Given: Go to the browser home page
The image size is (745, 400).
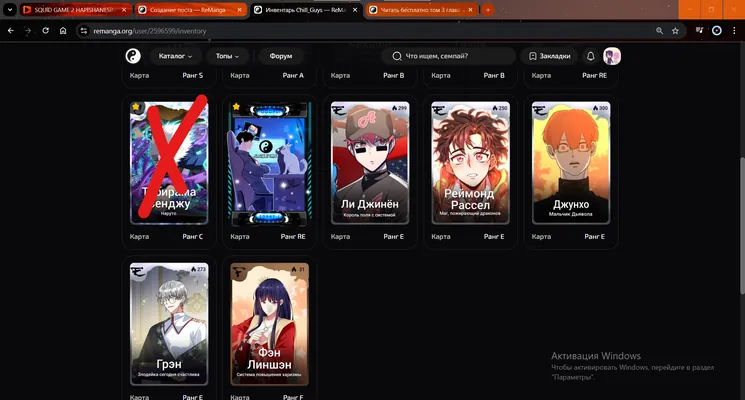Looking at the screenshot, I should click(x=63, y=31).
